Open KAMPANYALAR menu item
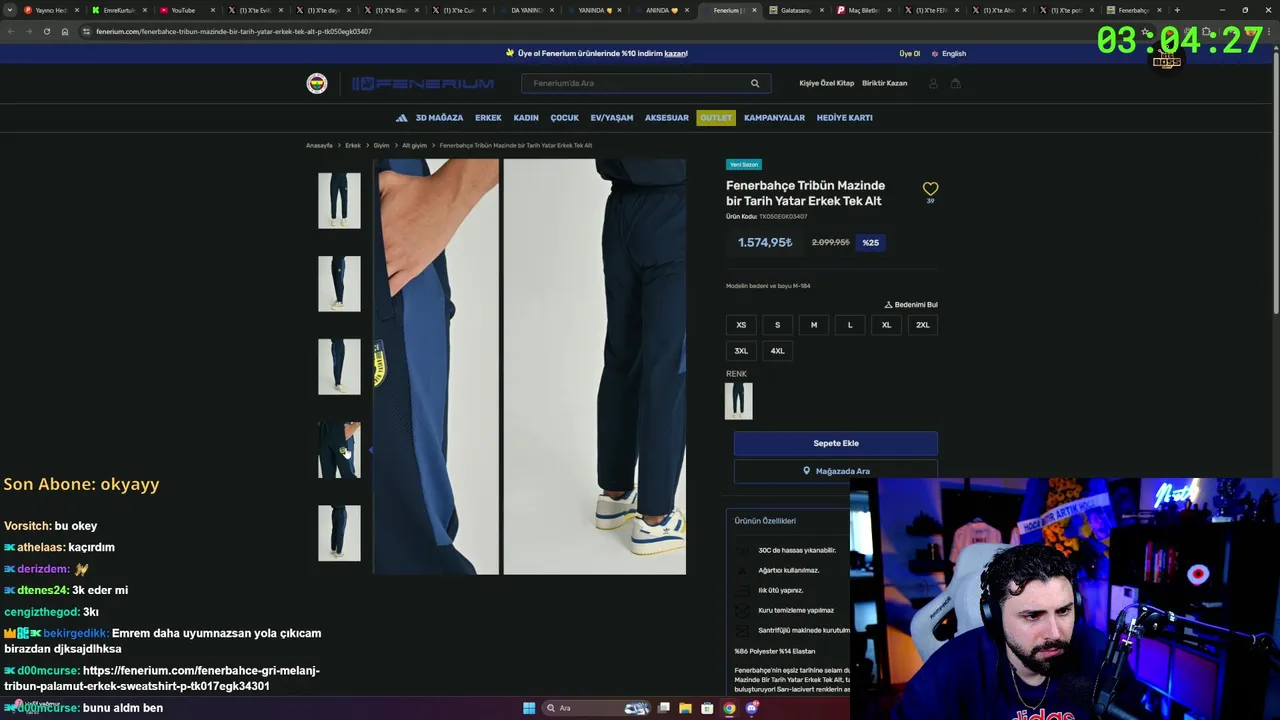This screenshot has width=1280, height=720. [774, 118]
